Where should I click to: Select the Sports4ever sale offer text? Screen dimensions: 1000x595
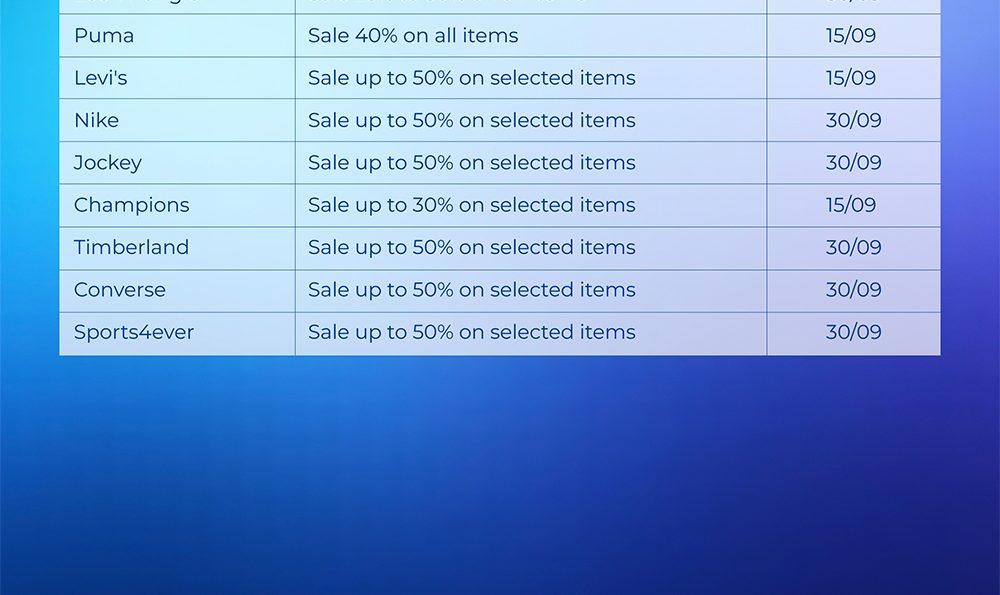pyautogui.click(x=471, y=332)
